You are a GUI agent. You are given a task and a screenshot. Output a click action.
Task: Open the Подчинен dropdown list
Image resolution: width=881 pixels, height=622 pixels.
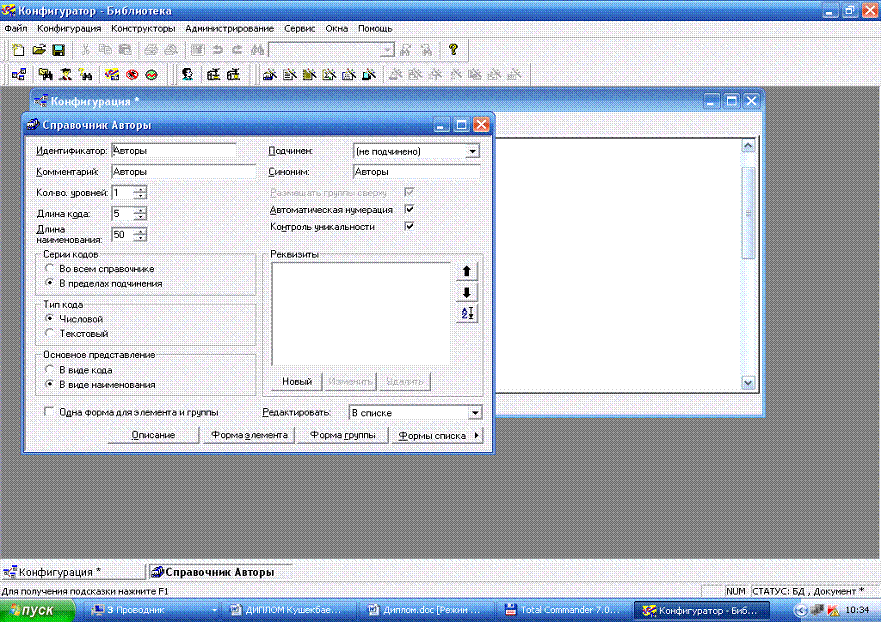click(x=473, y=151)
